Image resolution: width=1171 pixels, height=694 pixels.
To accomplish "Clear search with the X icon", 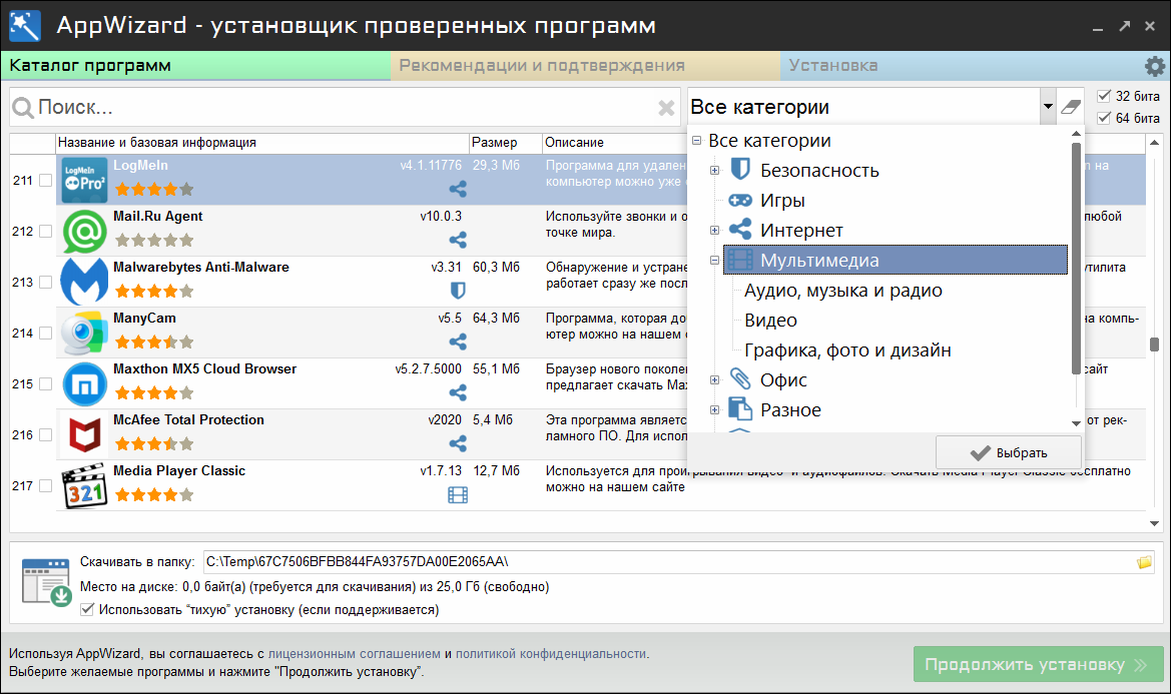I will tap(667, 108).
